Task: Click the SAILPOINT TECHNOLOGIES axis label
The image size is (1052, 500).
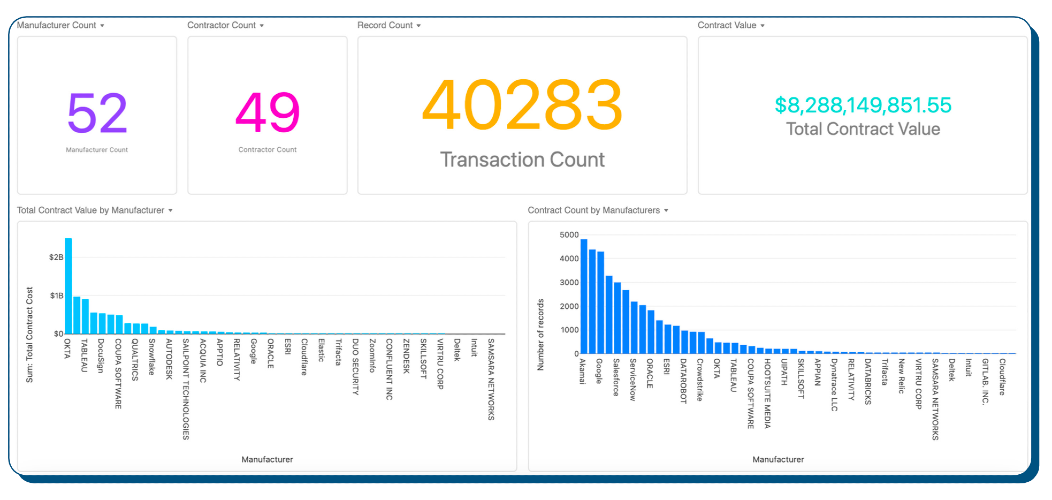Action: 186,389
